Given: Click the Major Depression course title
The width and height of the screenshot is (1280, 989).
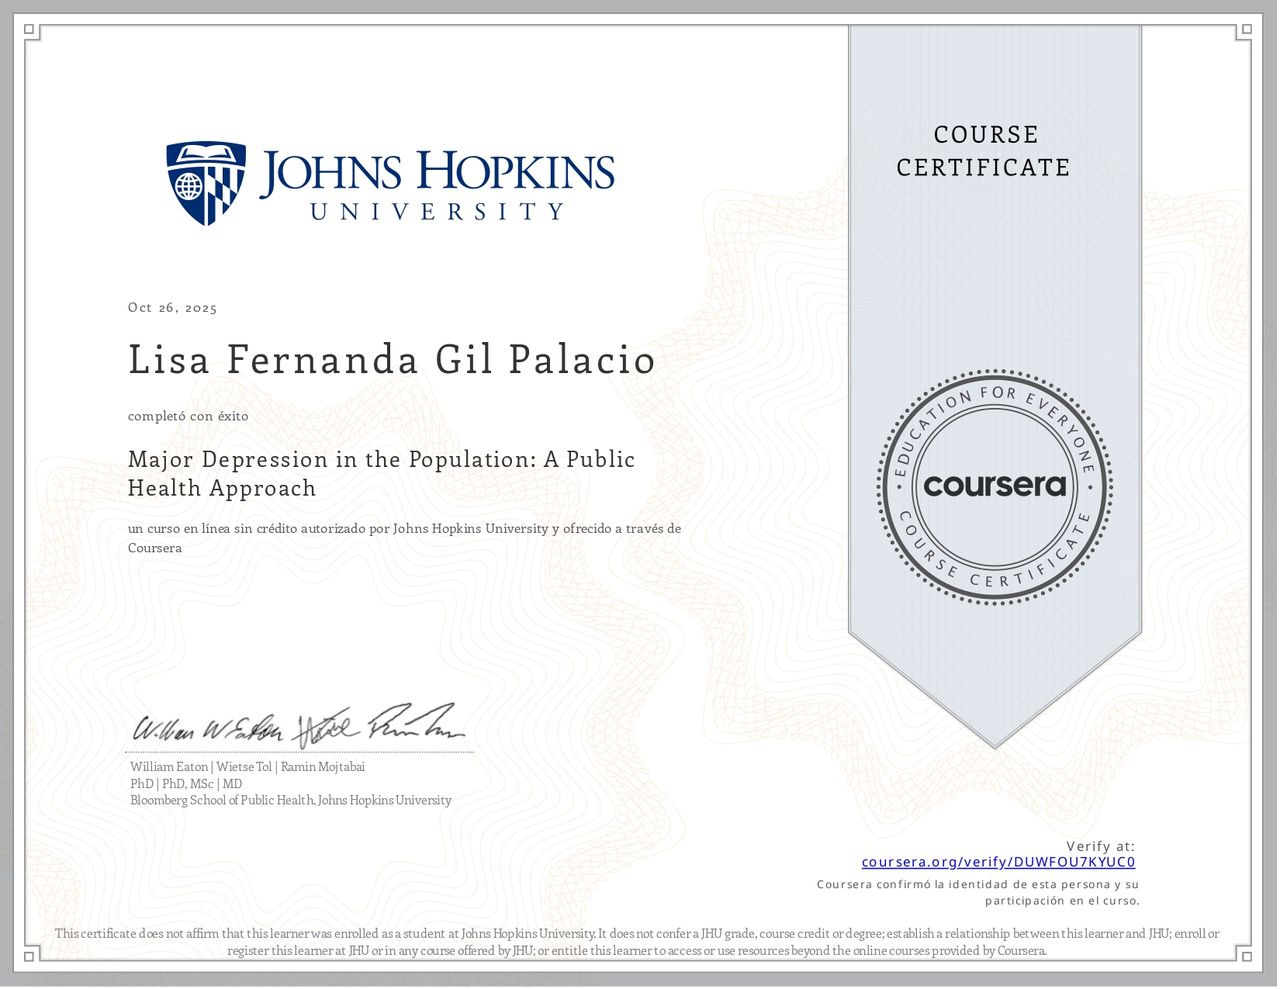Looking at the screenshot, I should (x=381, y=474).
